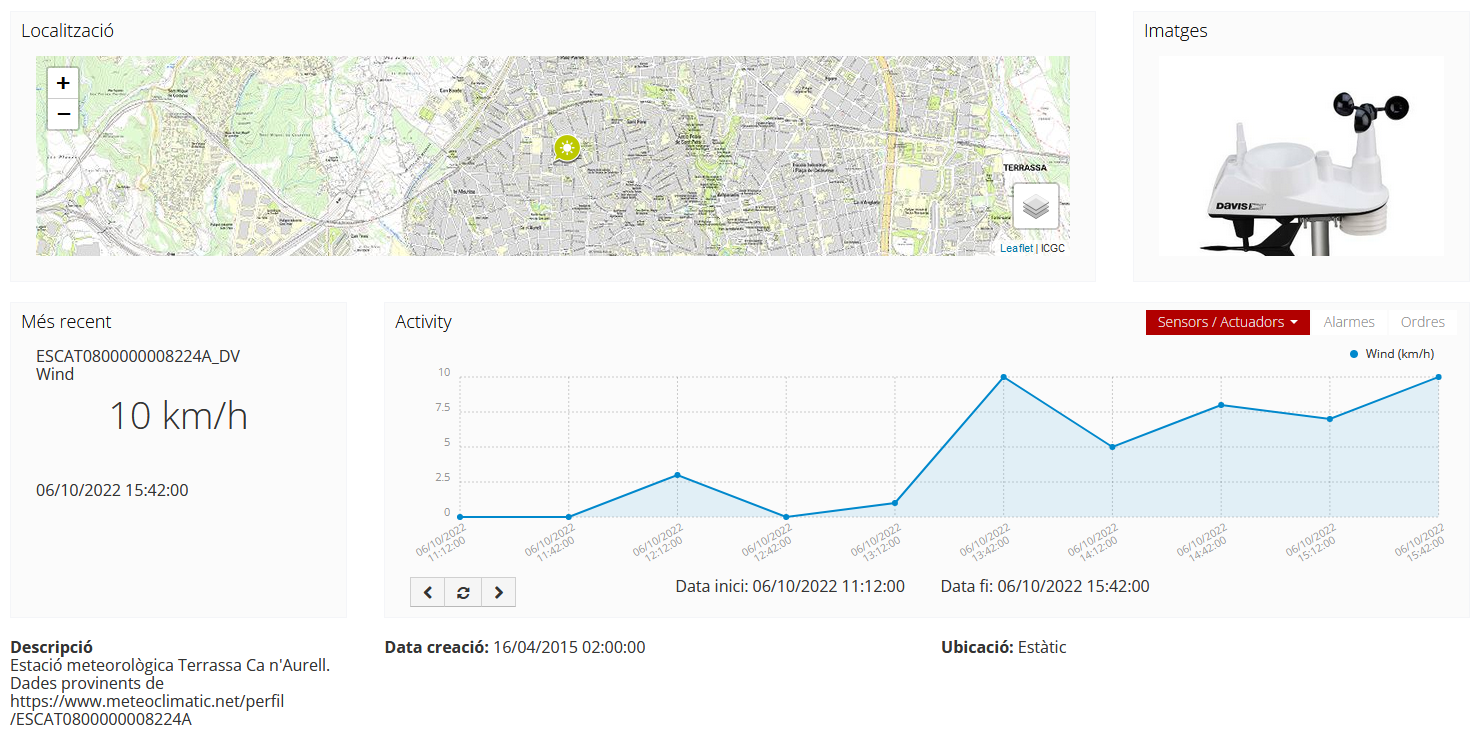Click most recent timestamp 06/10/2022 15:42:00
1479x740 pixels.
tap(112, 490)
